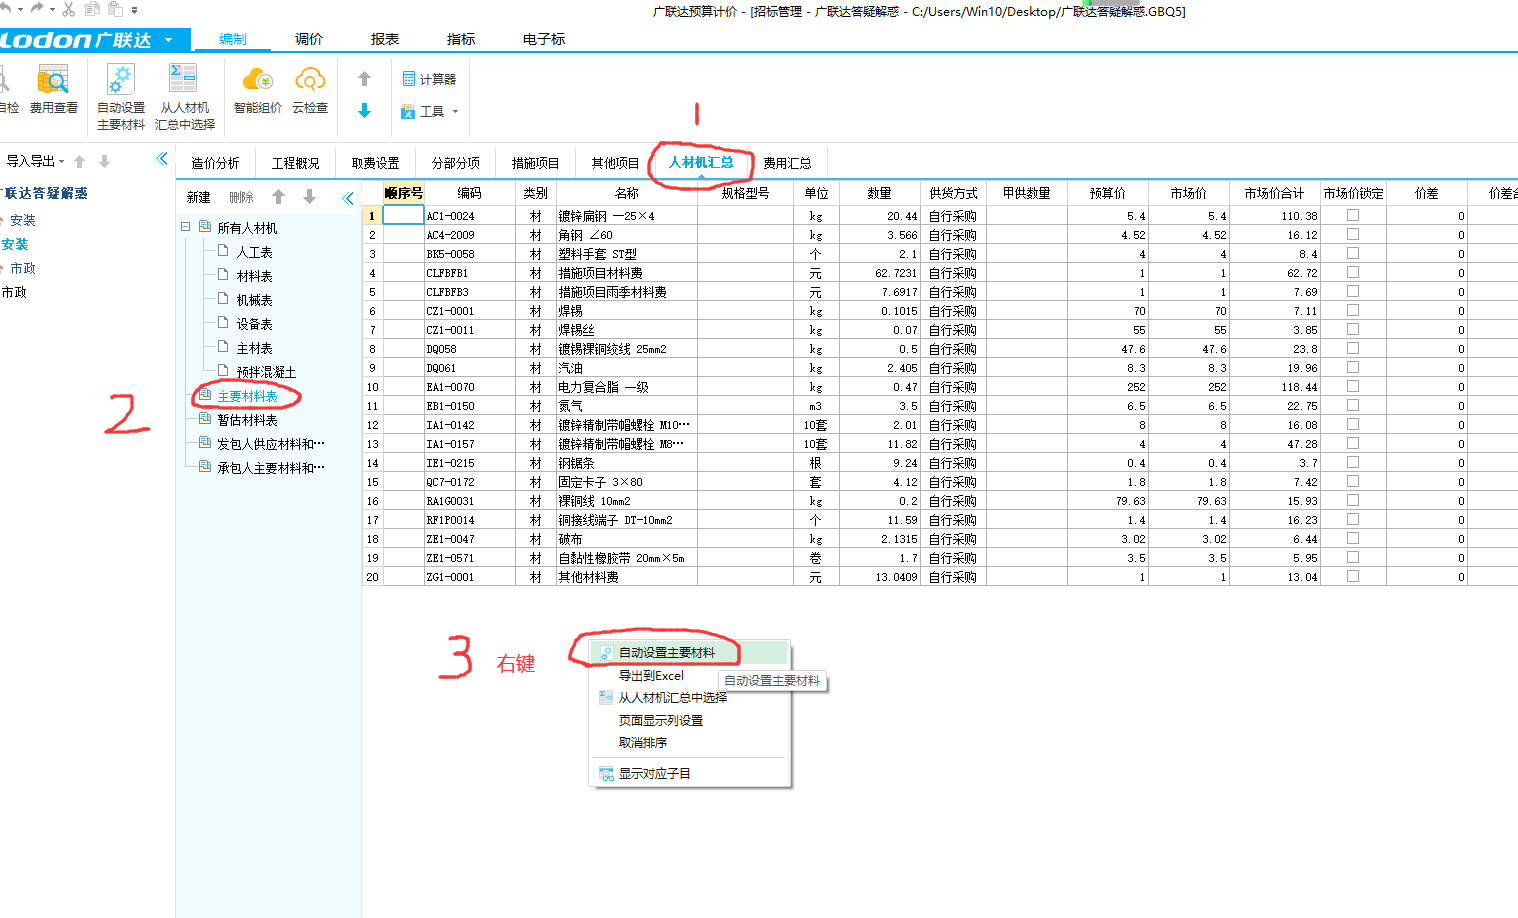Viewport: 1518px width, 918px height.
Task: Click the 编码 column header
Action: pos(469,193)
